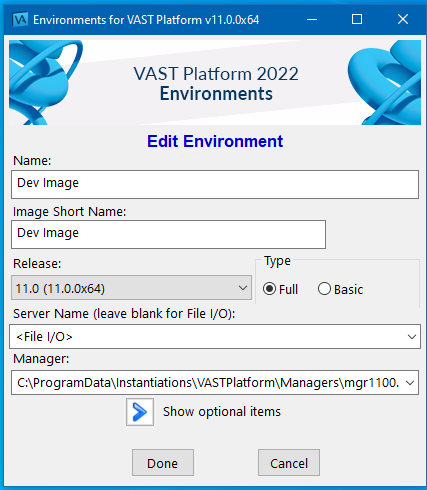Click into the Name text field
This screenshot has height=490, width=427.
[x=215, y=184]
